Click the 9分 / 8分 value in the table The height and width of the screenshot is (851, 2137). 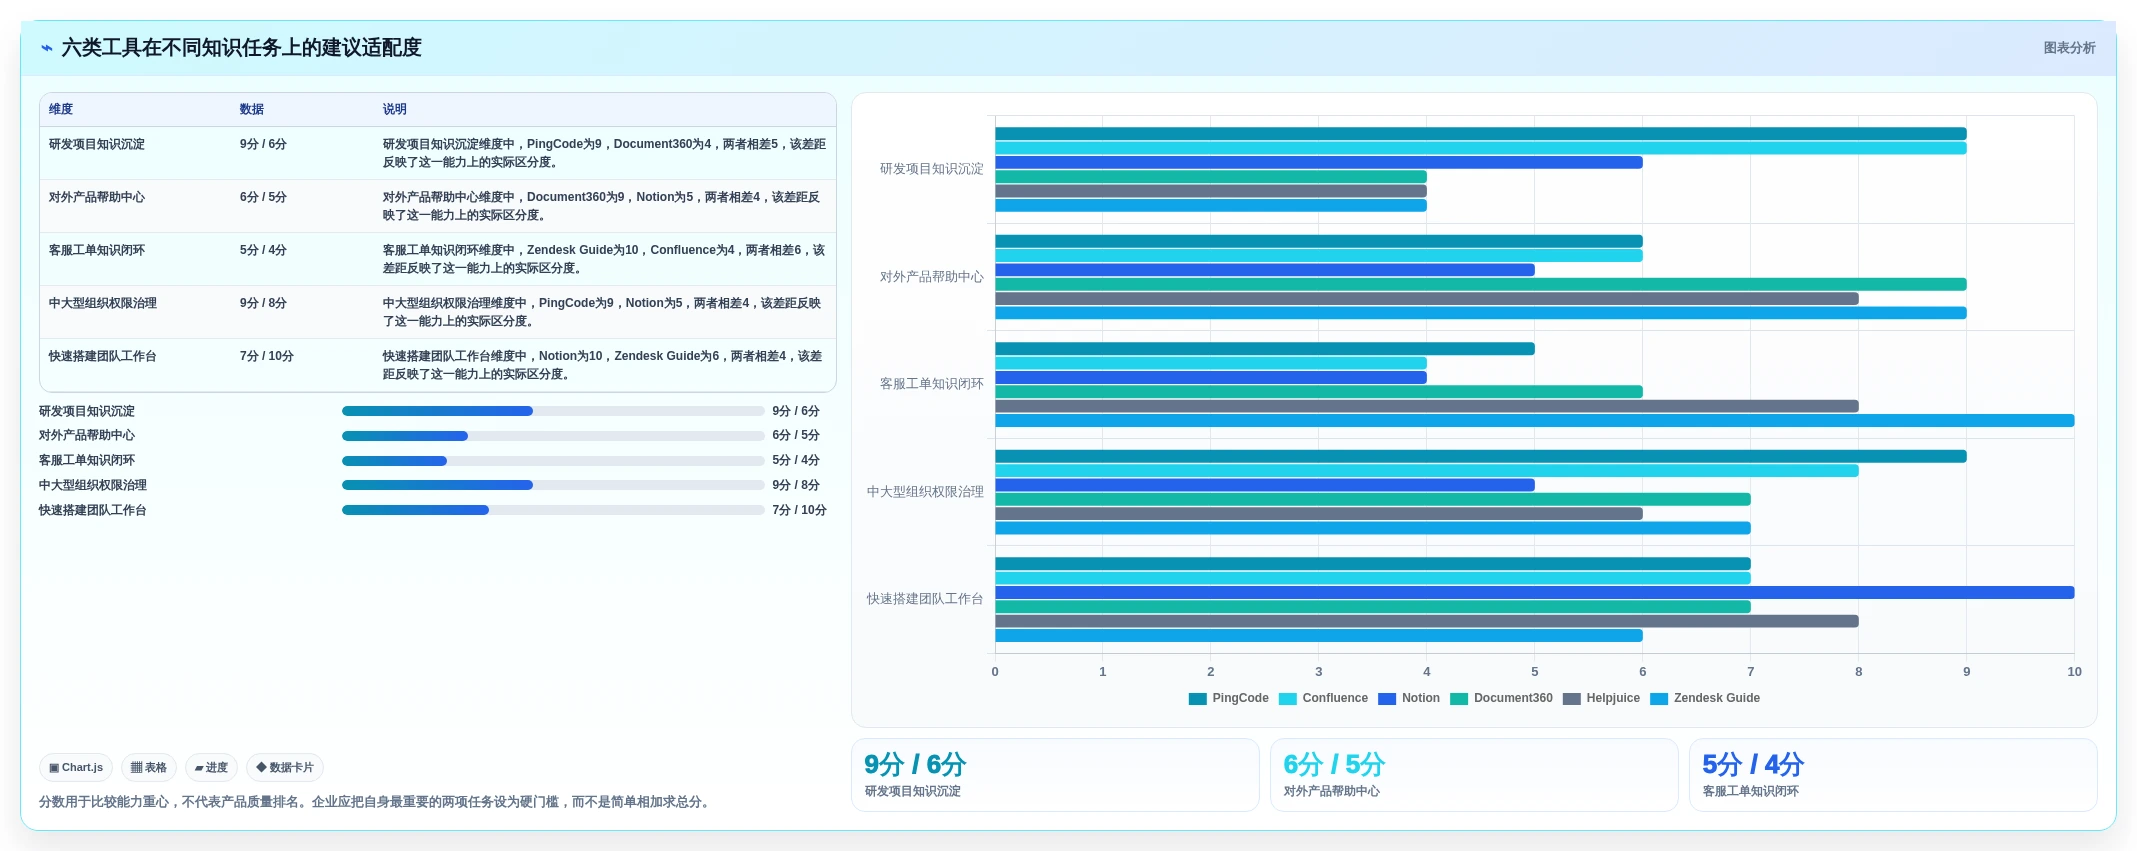click(x=263, y=304)
